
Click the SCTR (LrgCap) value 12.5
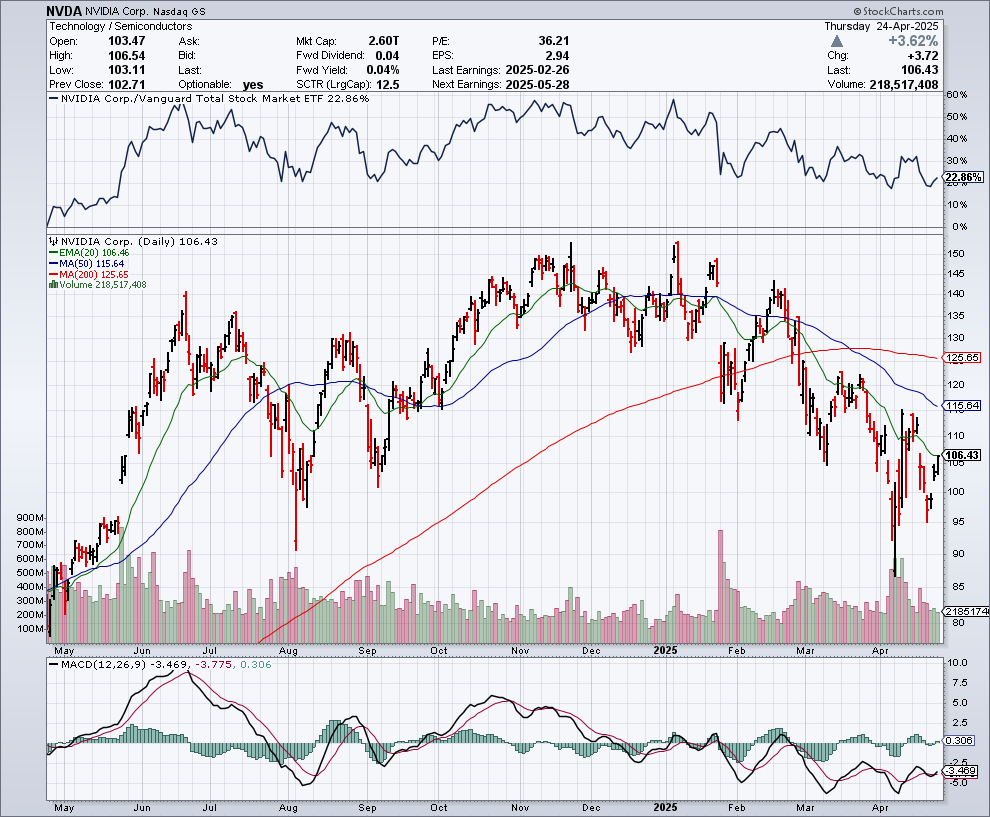pyautogui.click(x=388, y=85)
